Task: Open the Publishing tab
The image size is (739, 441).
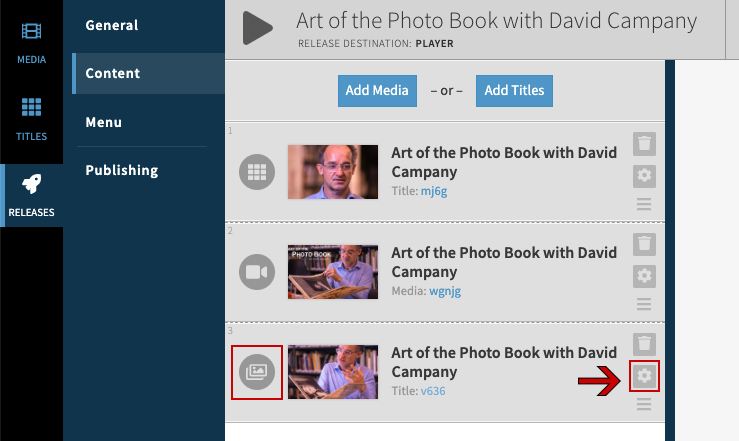Action: 122,170
